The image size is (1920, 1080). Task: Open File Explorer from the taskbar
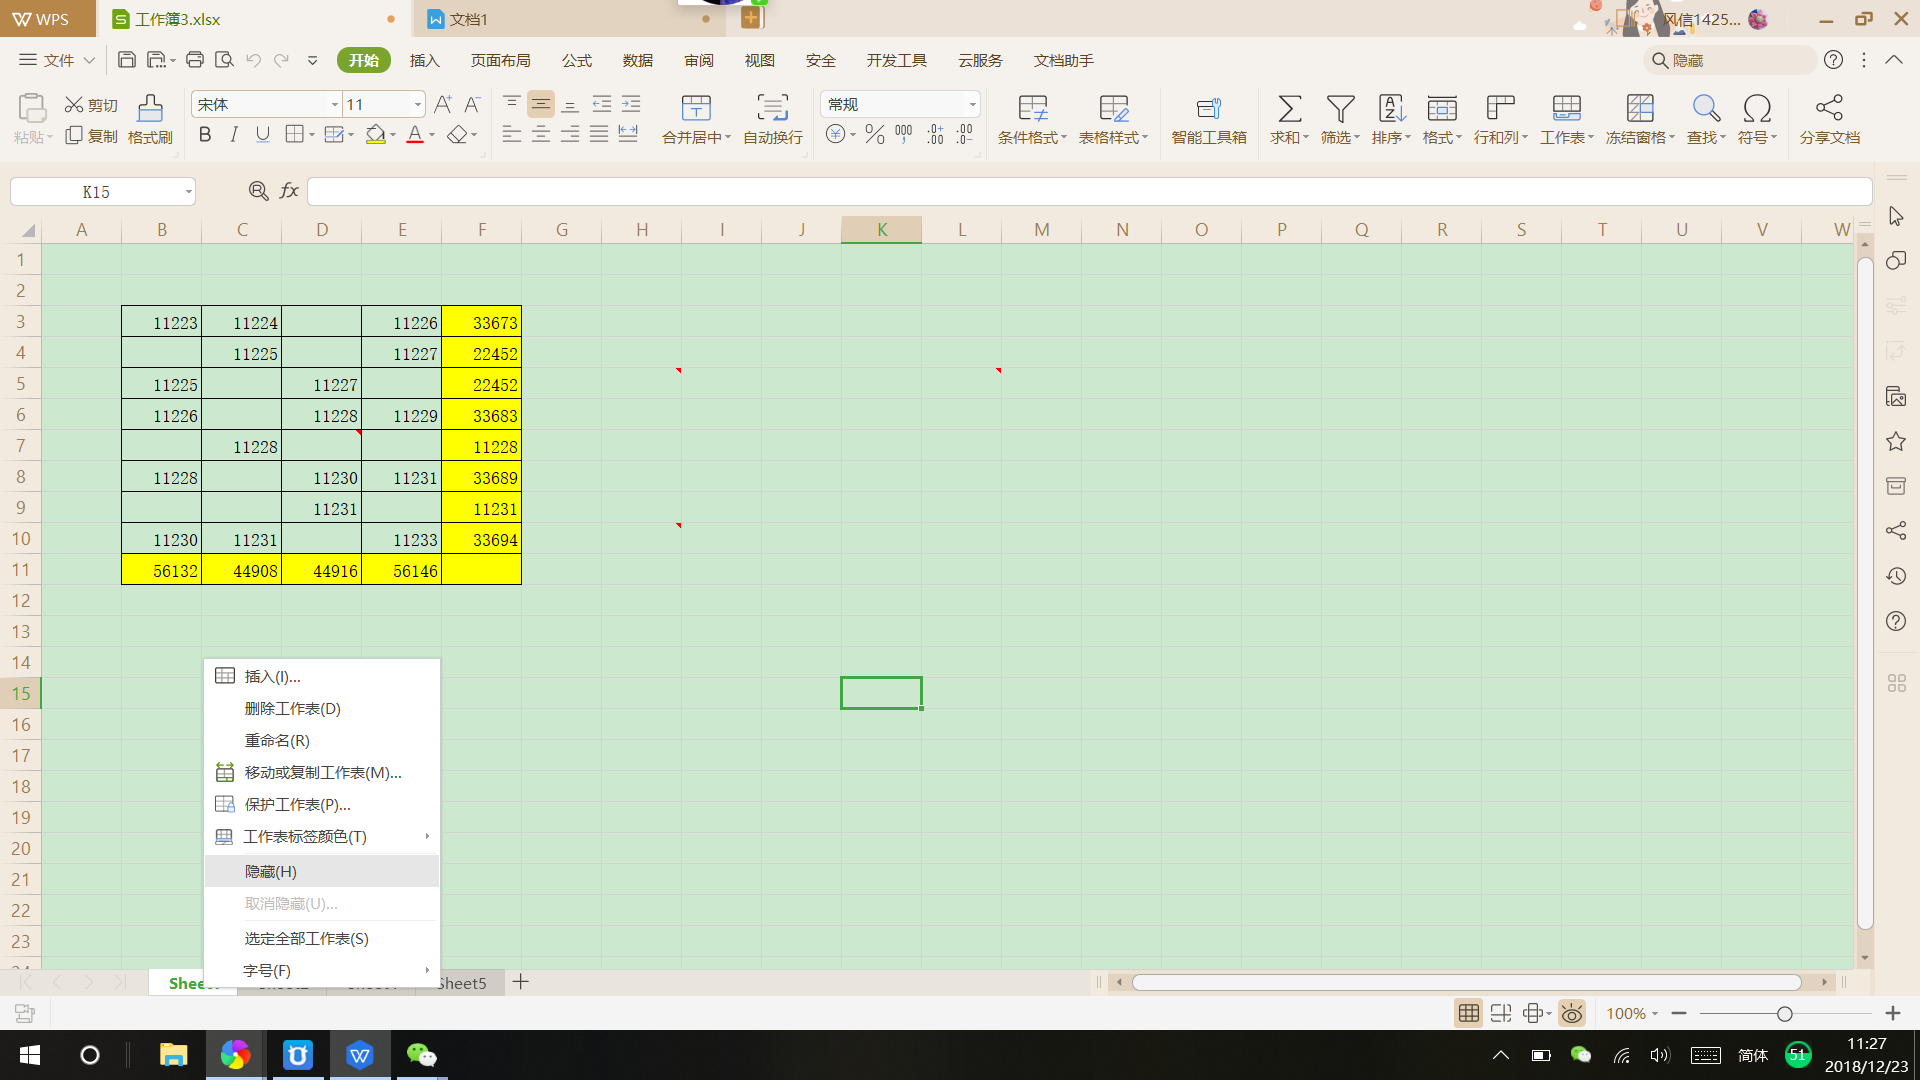[x=174, y=1055]
